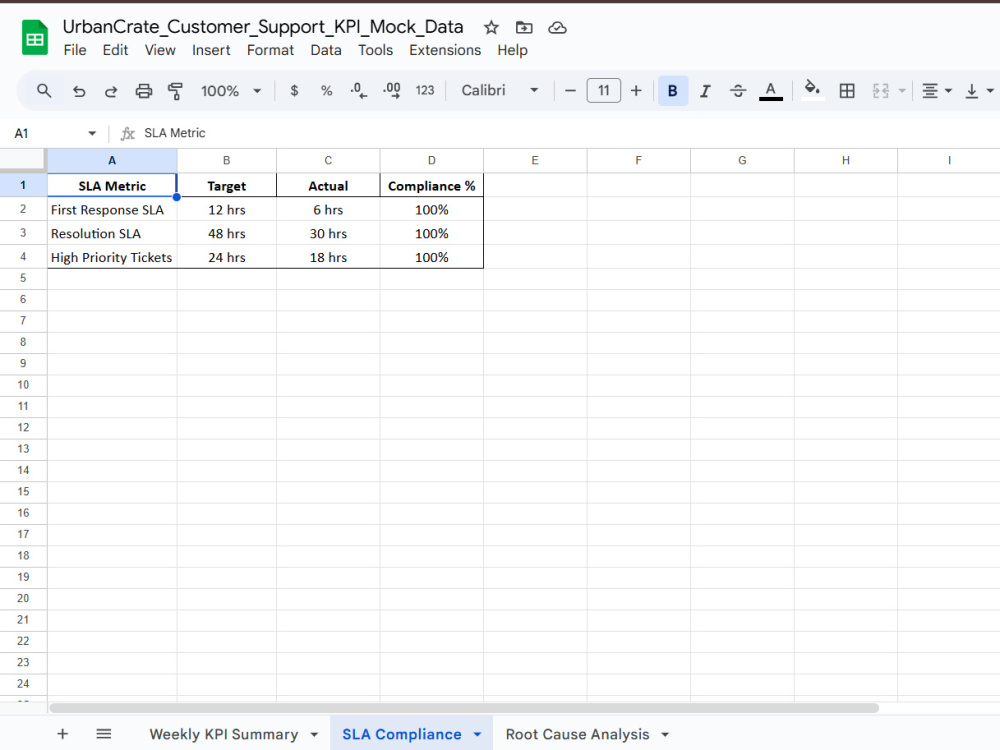Open vertical align dropdown
1000x750 pixels.
(x=979, y=91)
